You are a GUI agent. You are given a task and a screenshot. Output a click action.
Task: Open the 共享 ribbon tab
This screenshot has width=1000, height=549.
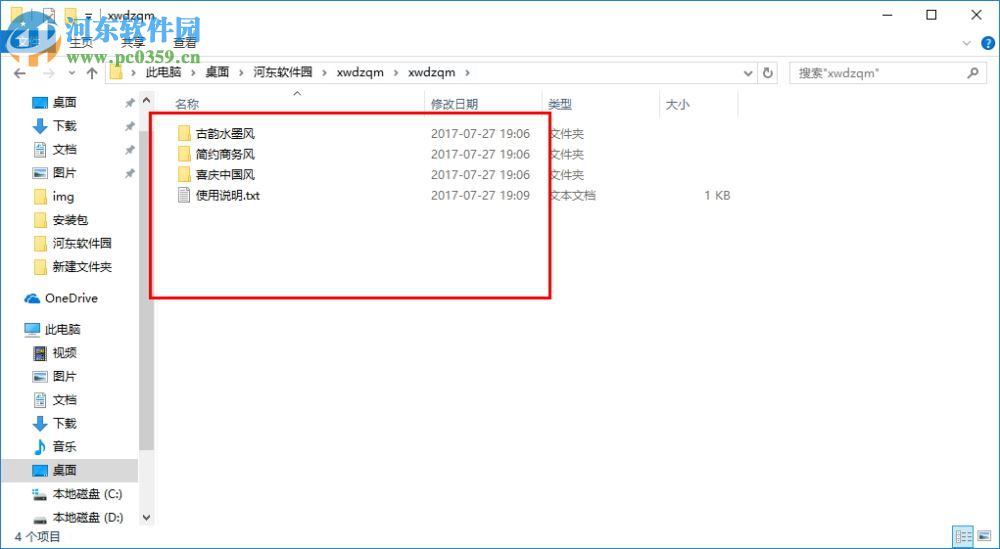133,43
